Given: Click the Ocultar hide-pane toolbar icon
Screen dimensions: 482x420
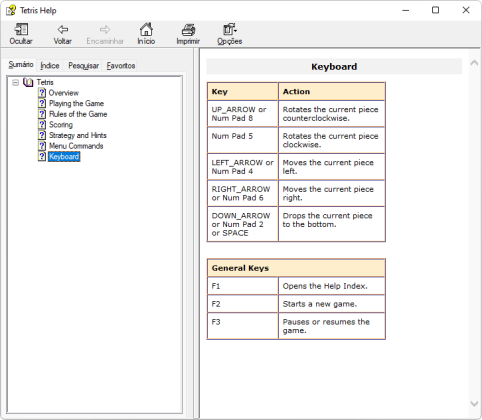Looking at the screenshot, I should click(21, 29).
